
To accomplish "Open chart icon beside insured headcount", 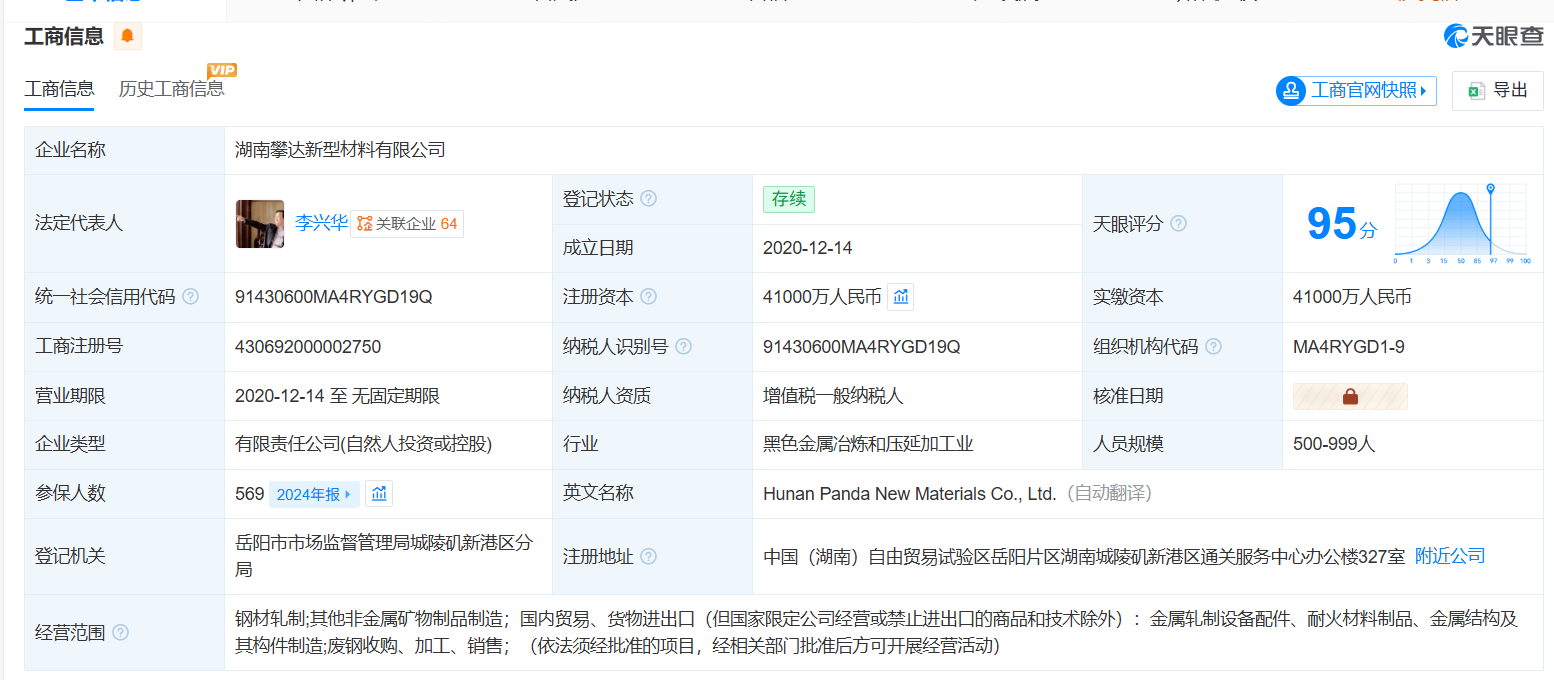I will 378,494.
